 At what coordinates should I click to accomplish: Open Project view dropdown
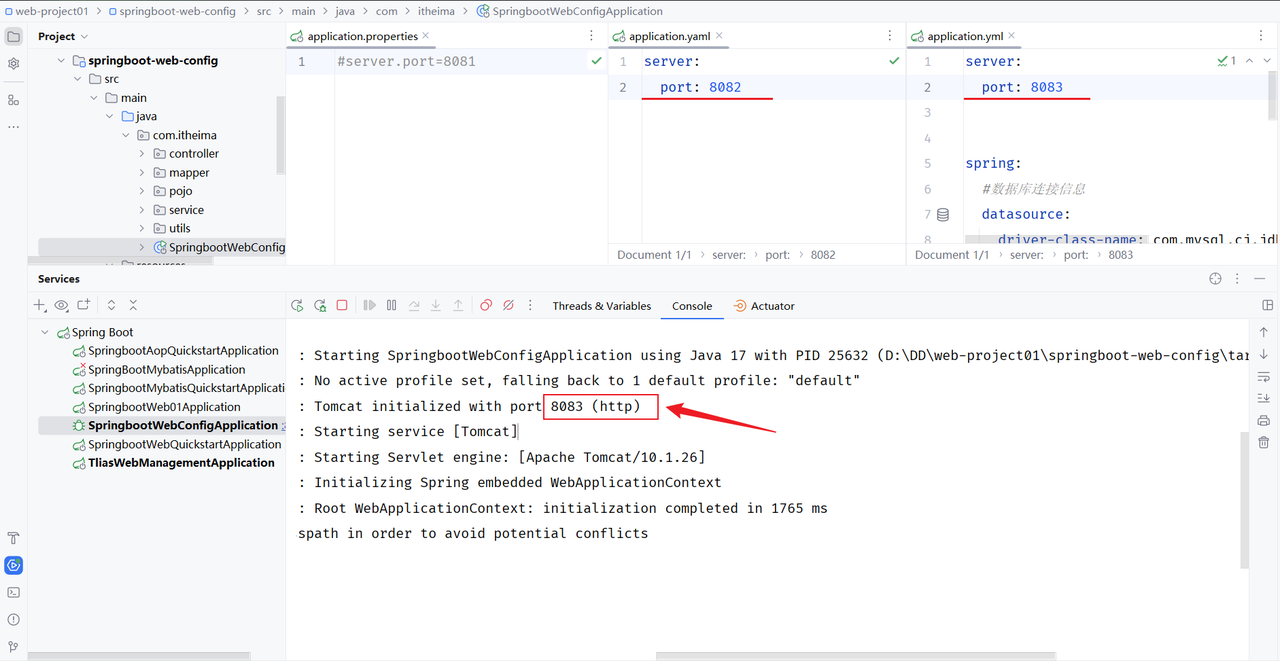click(63, 36)
